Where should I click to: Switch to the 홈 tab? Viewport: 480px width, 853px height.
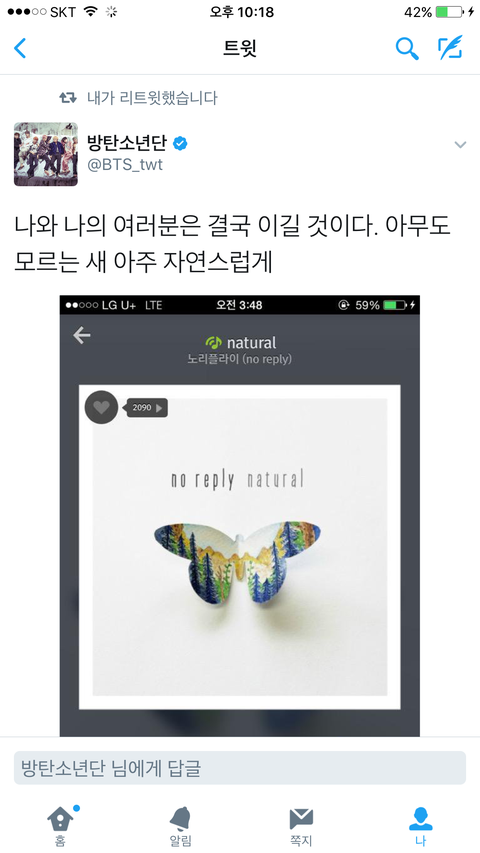(x=60, y=826)
